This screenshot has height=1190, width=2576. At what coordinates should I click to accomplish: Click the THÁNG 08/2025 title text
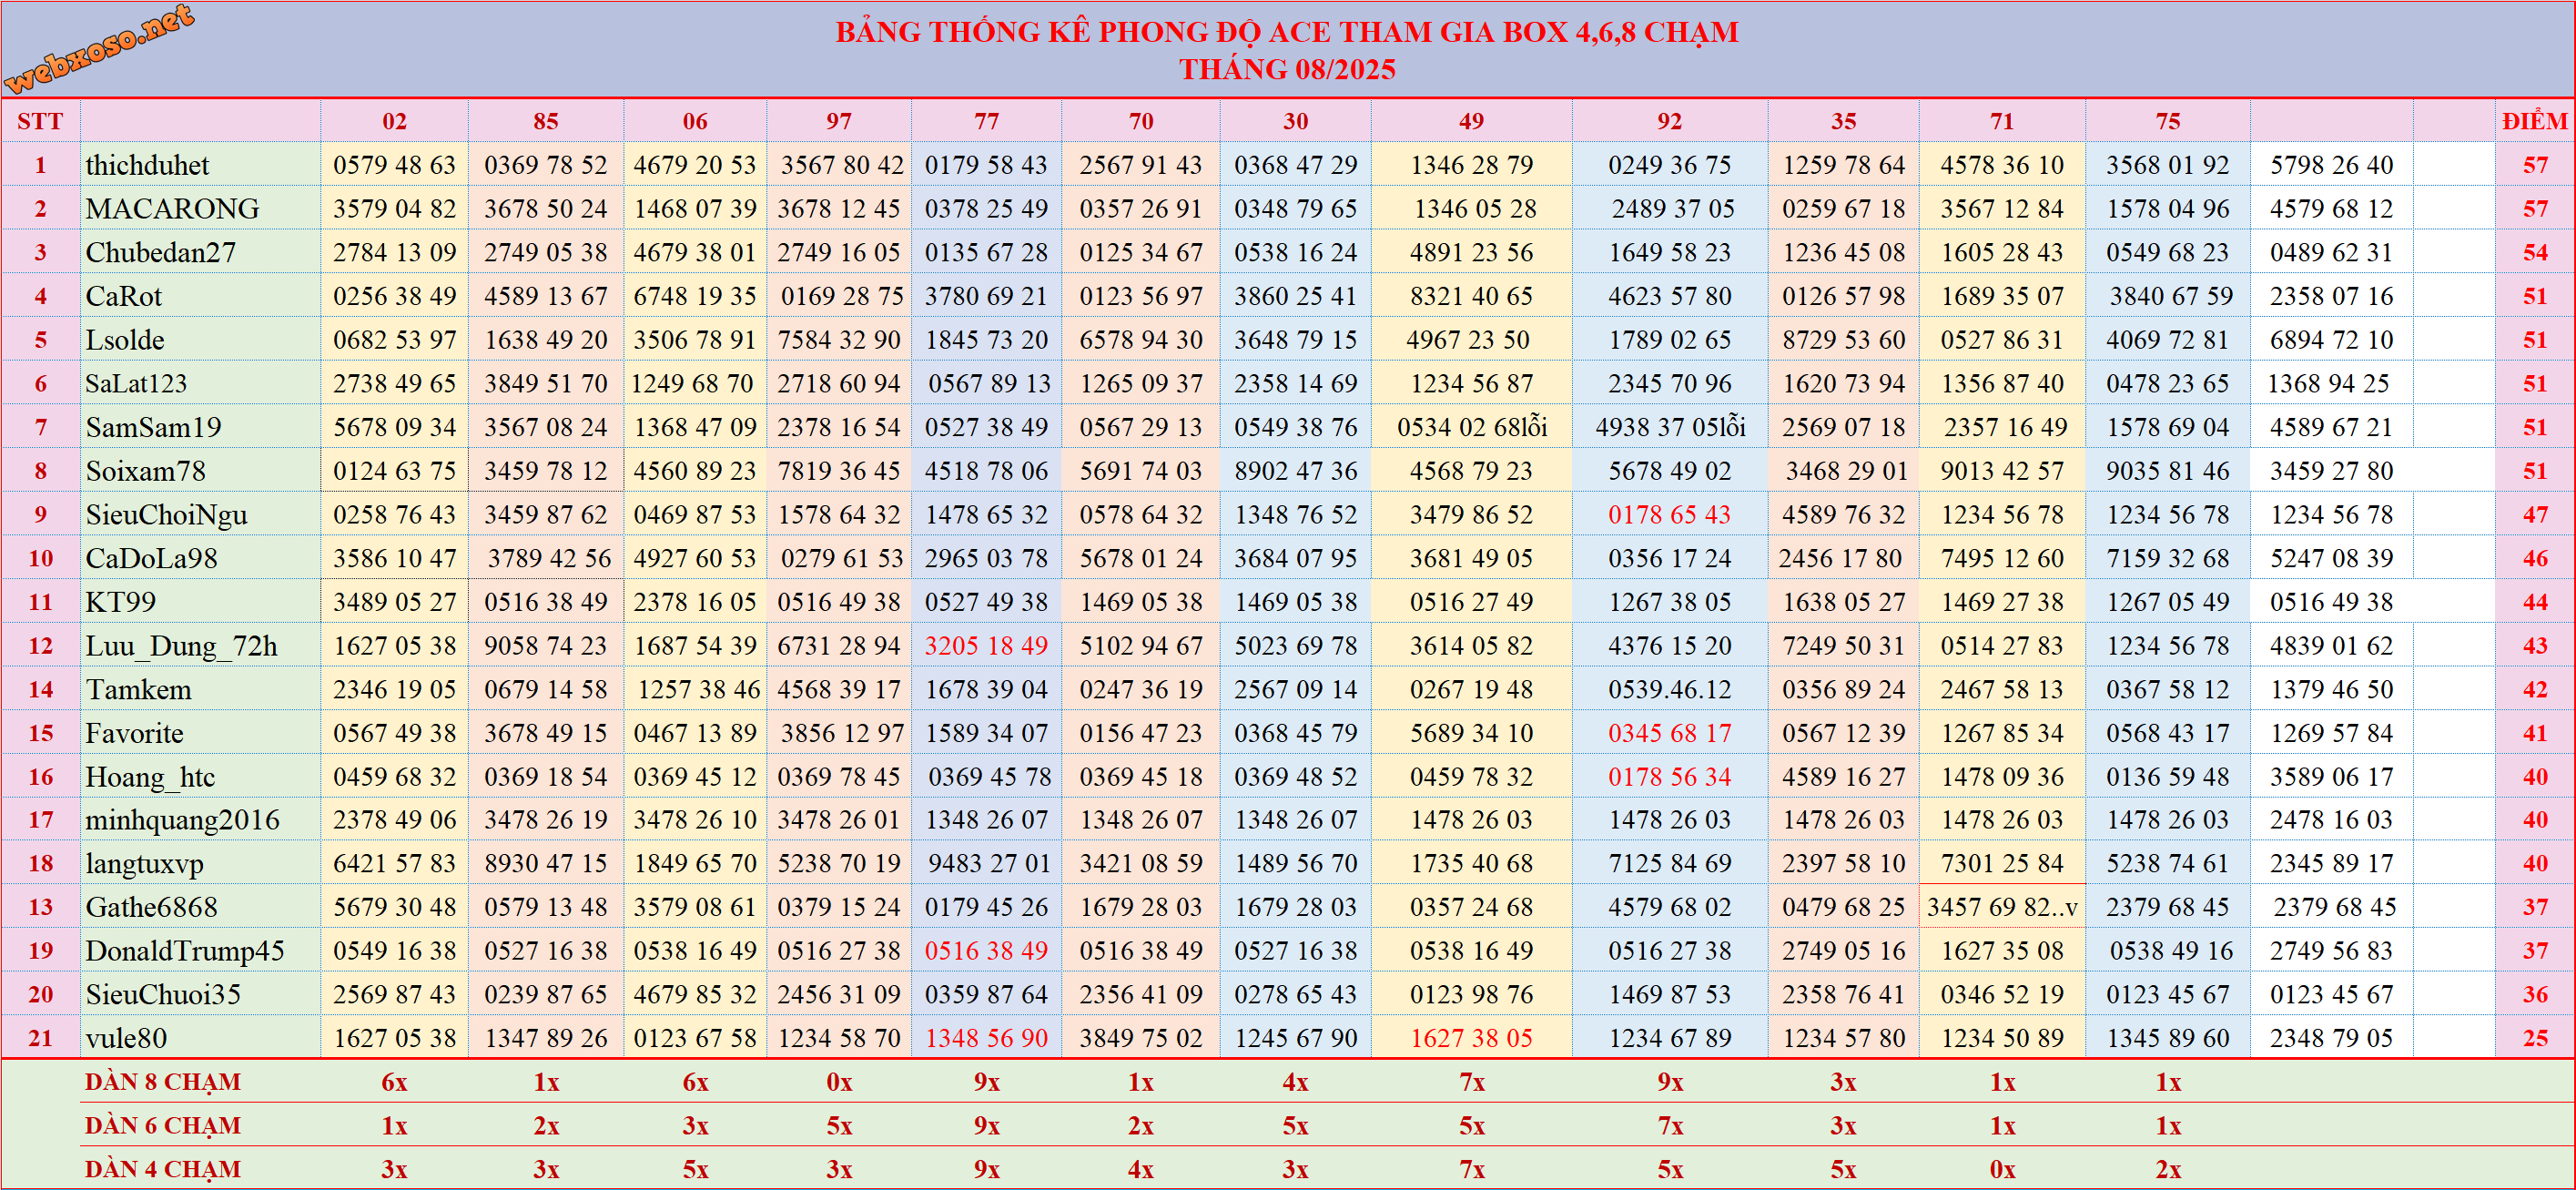[x=1287, y=69]
